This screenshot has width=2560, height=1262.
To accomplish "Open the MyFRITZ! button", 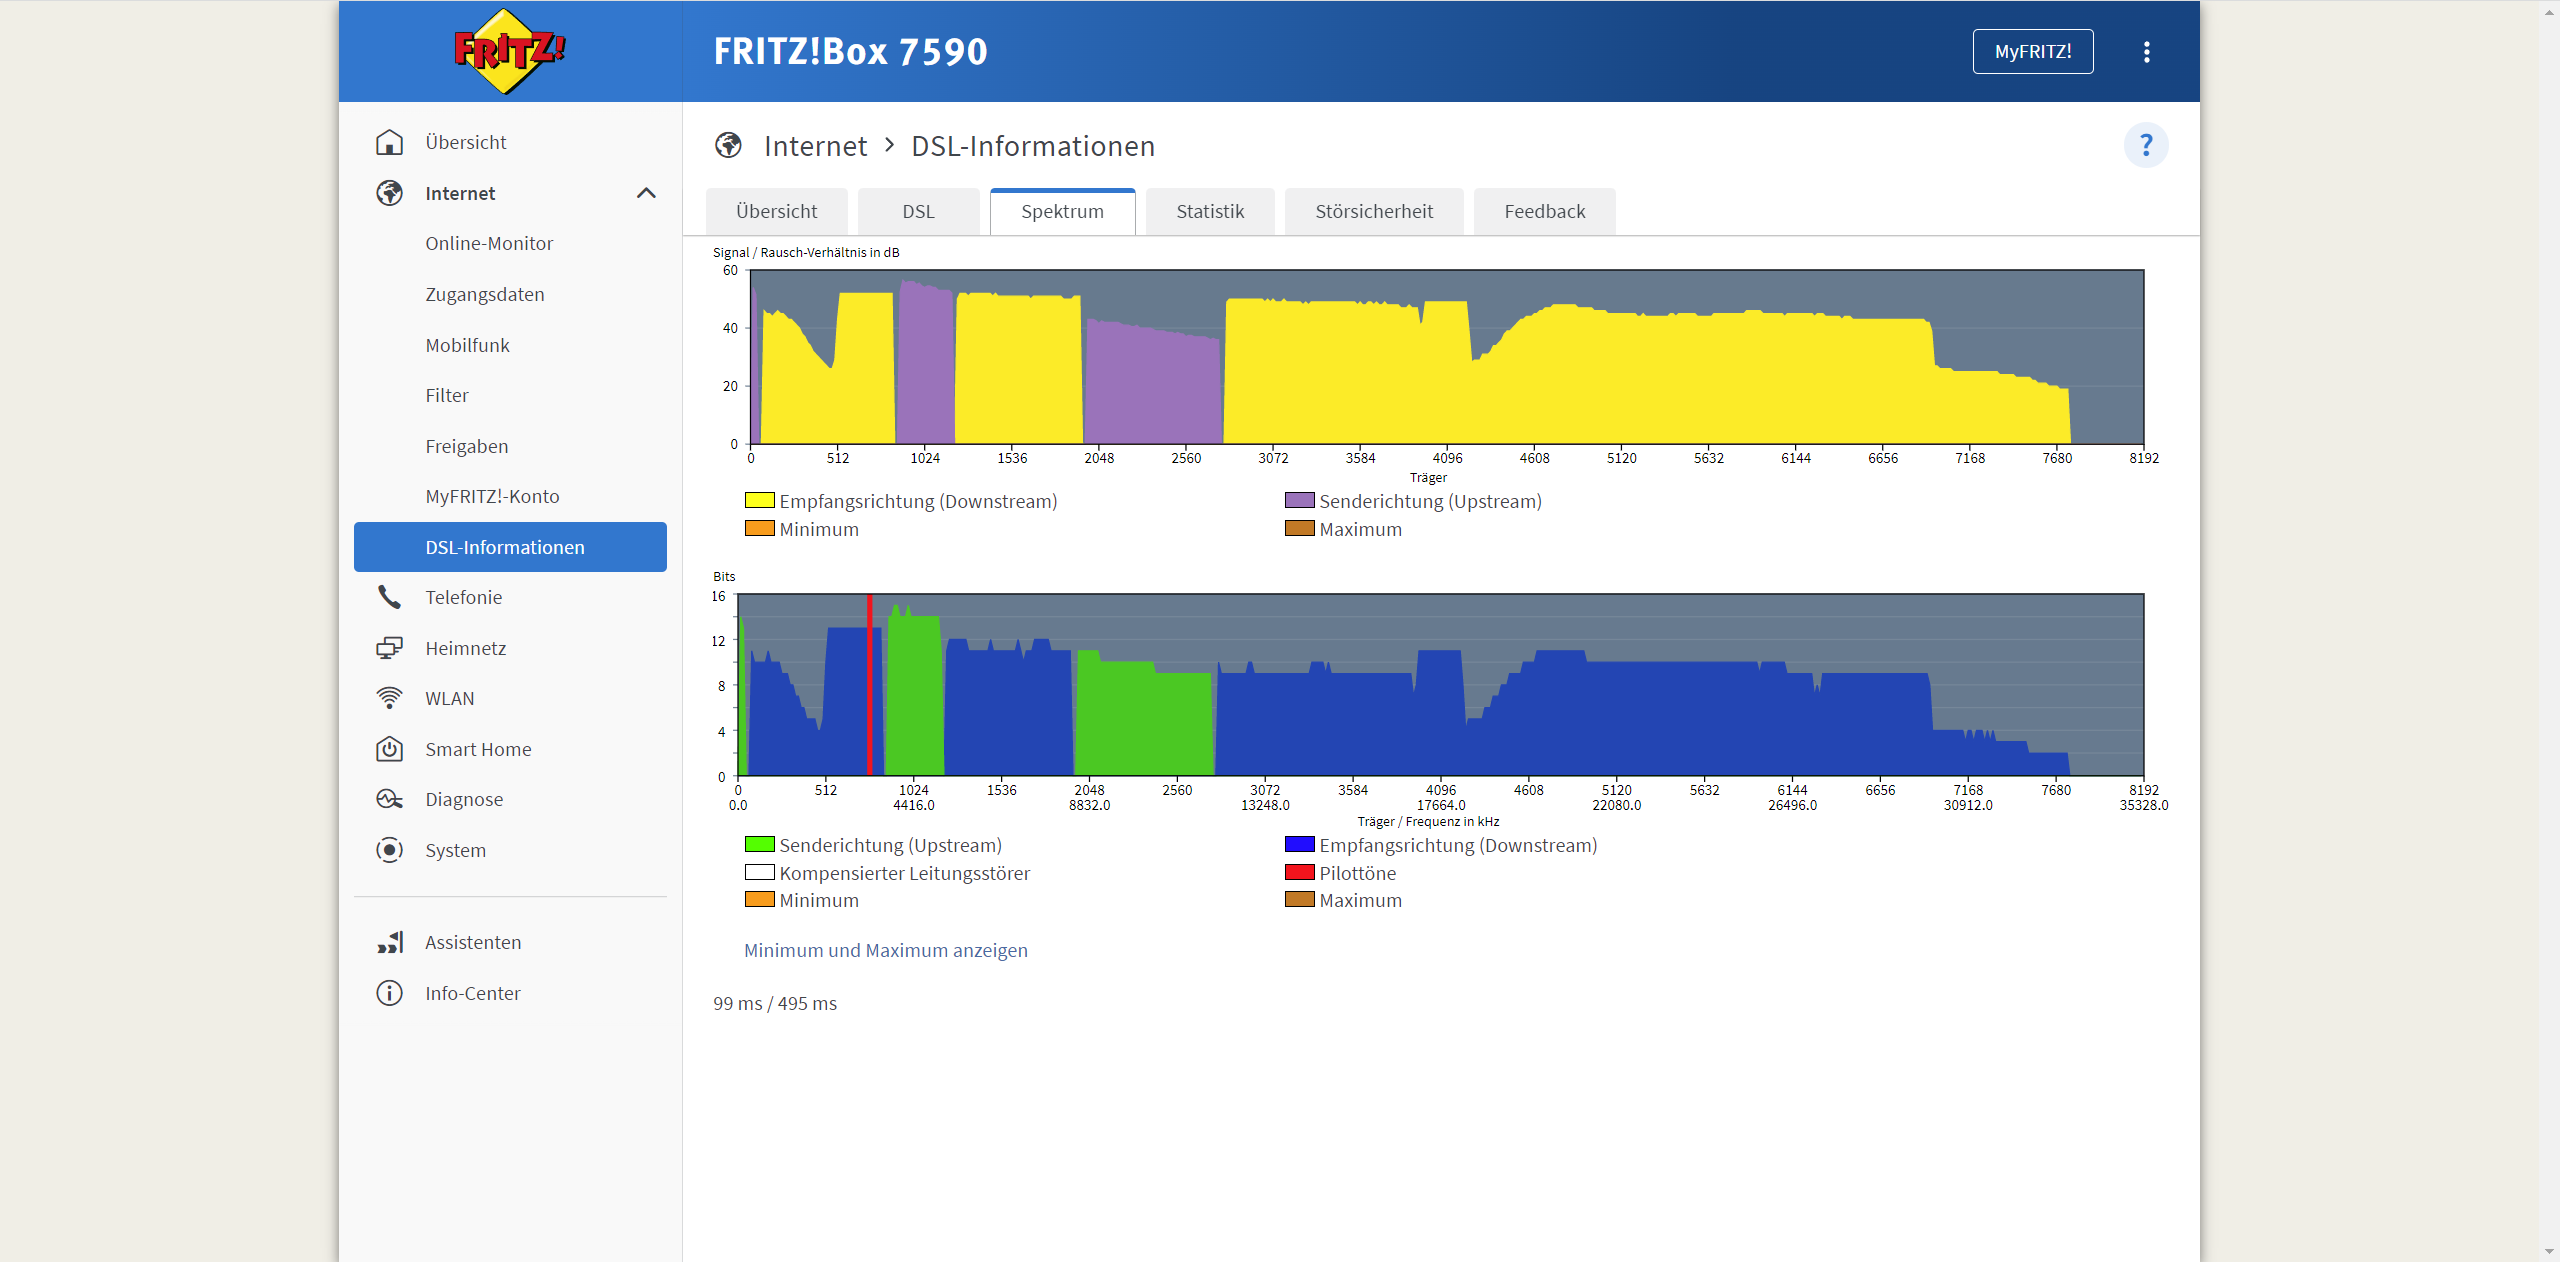I will (2033, 52).
